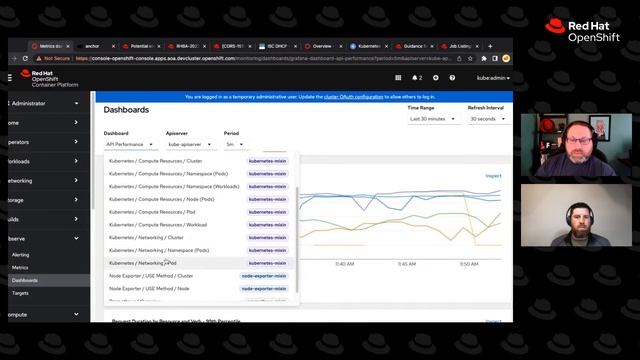This screenshot has width=640, height=360.
Task: Select Kubernetes / Networking / Pod
Action: [199, 263]
